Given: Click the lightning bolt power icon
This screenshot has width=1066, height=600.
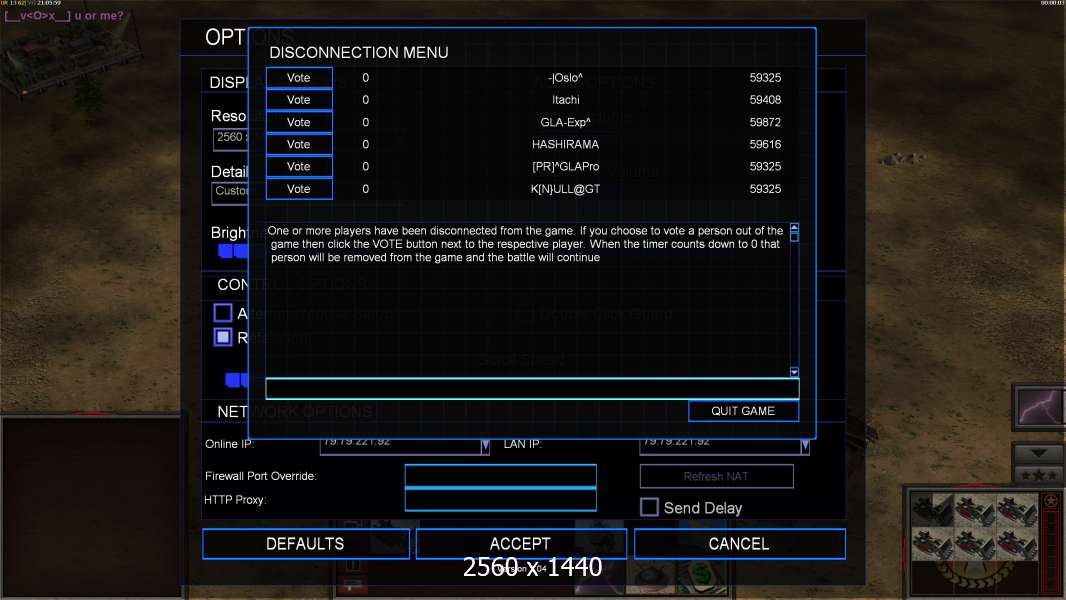Looking at the screenshot, I should pos(1038,408).
